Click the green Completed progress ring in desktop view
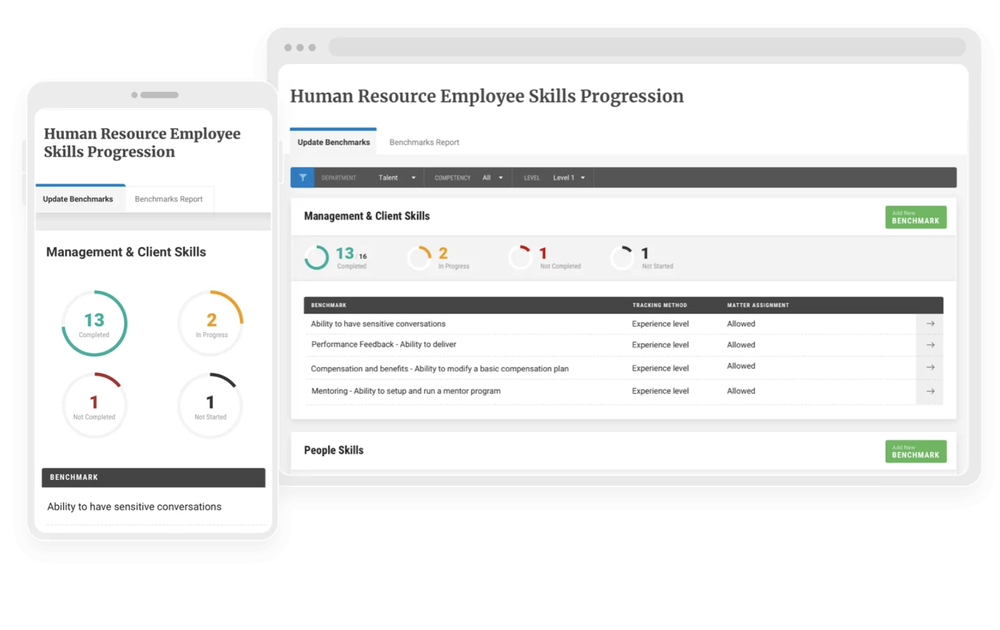This screenshot has height=630, width=1000. tap(316, 258)
